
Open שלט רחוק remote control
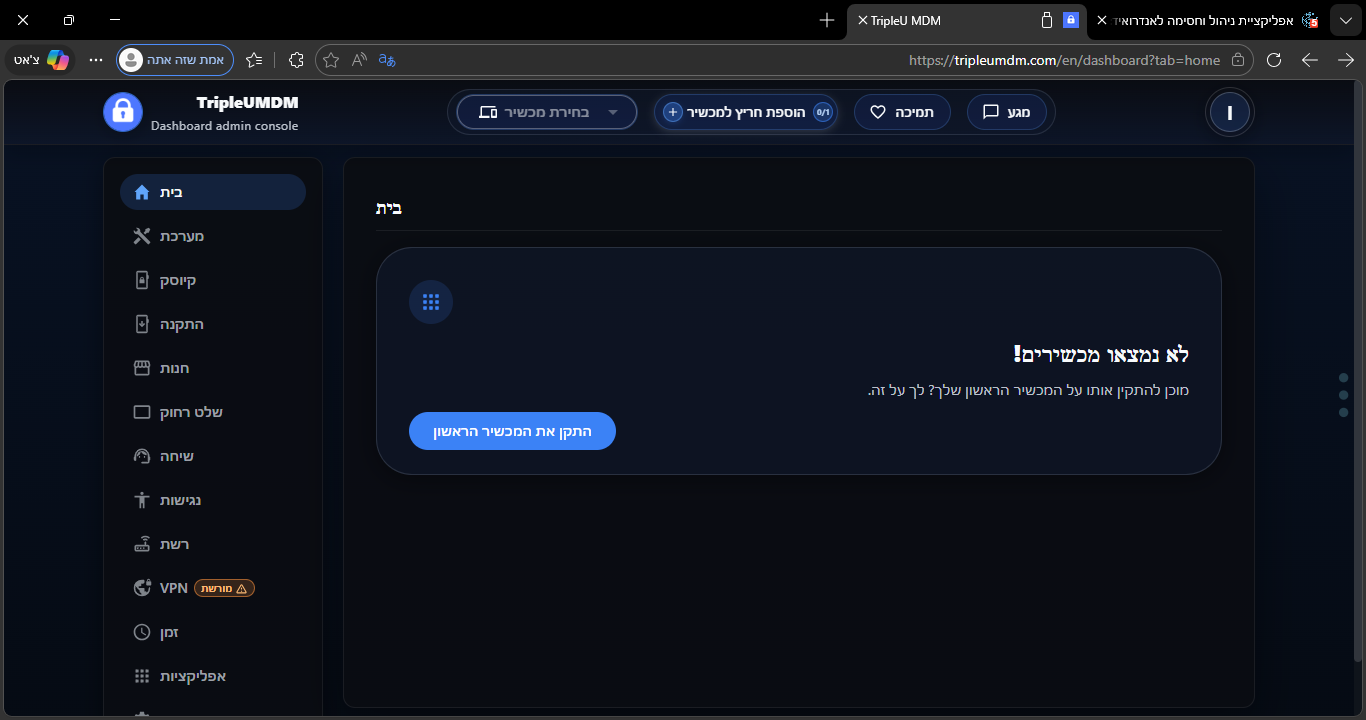pyautogui.click(x=178, y=412)
